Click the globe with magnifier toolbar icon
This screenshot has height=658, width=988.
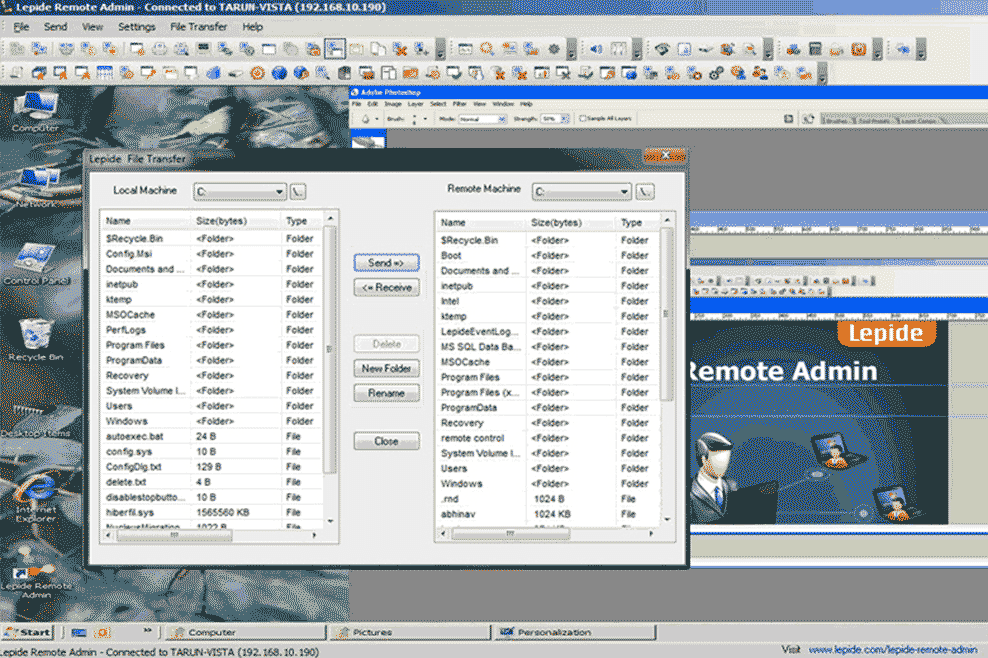click(x=301, y=73)
